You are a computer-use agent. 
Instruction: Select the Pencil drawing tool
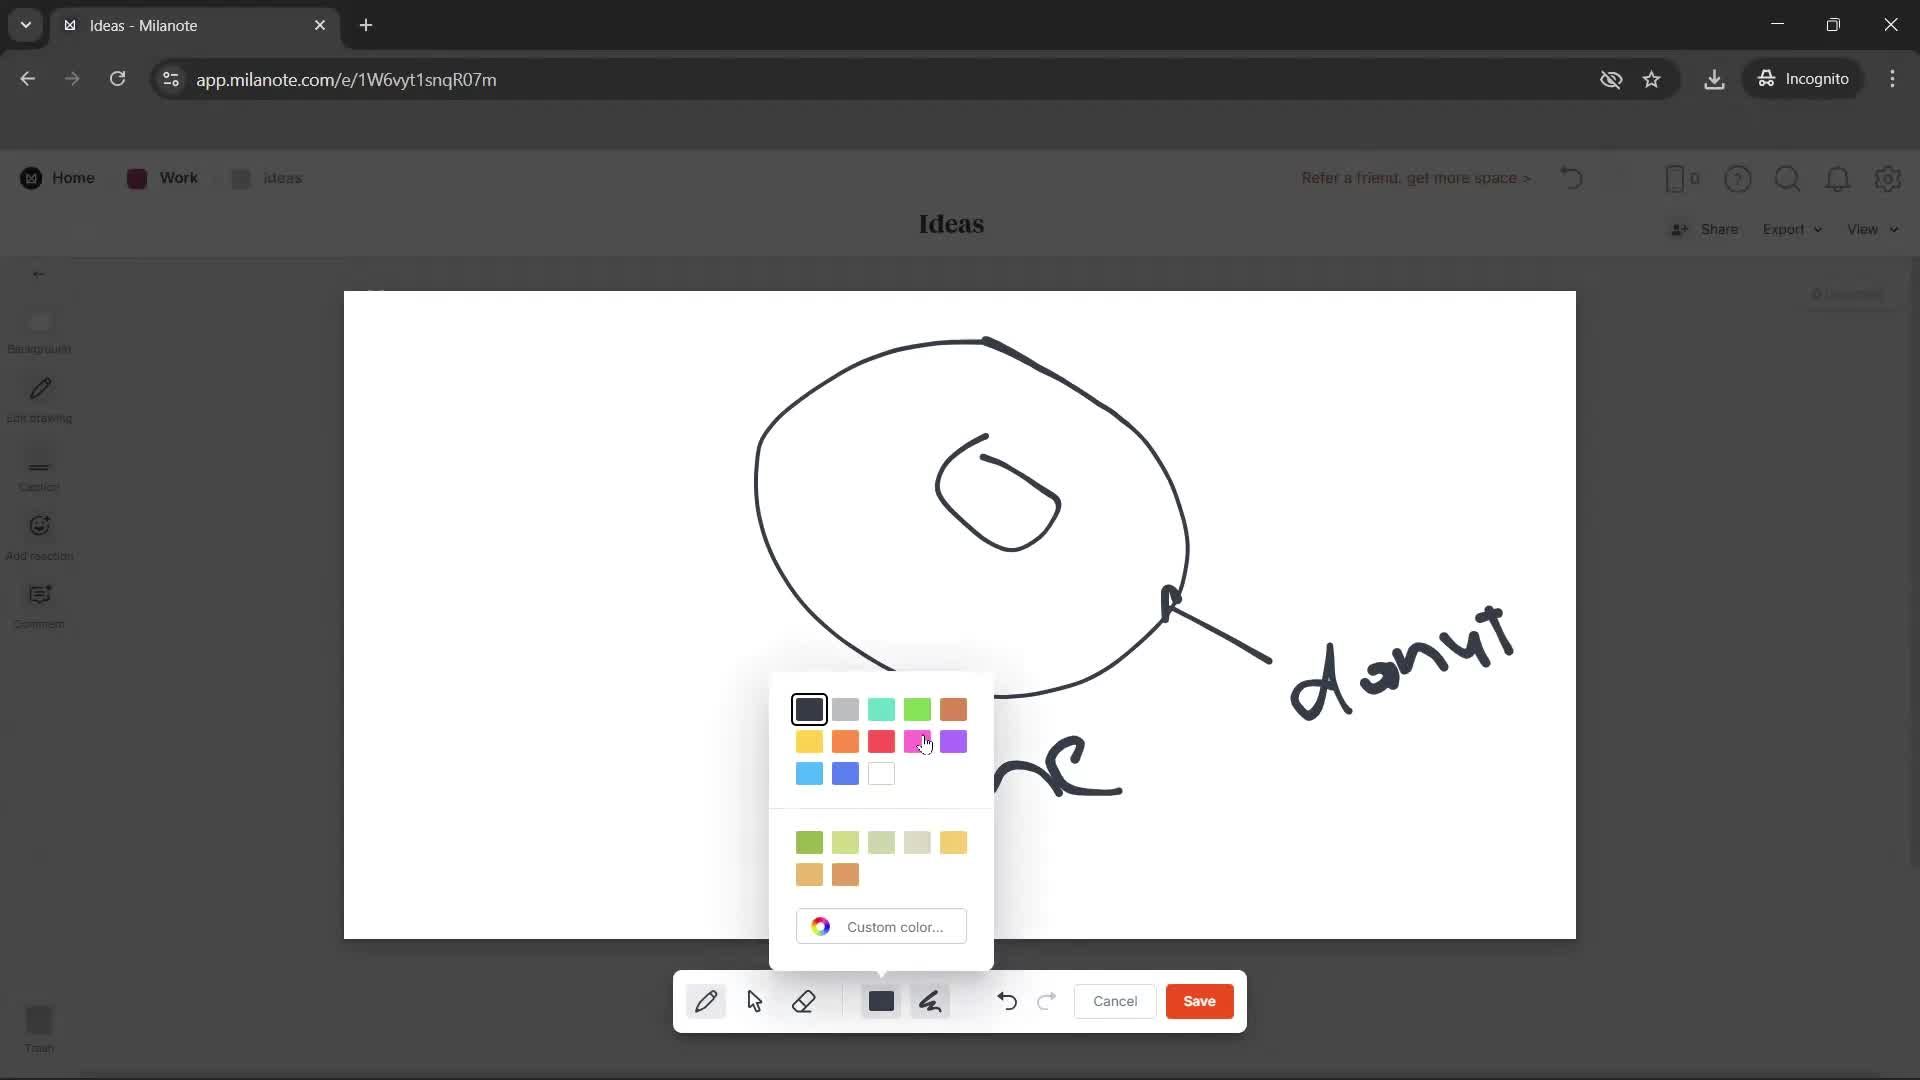707,1001
